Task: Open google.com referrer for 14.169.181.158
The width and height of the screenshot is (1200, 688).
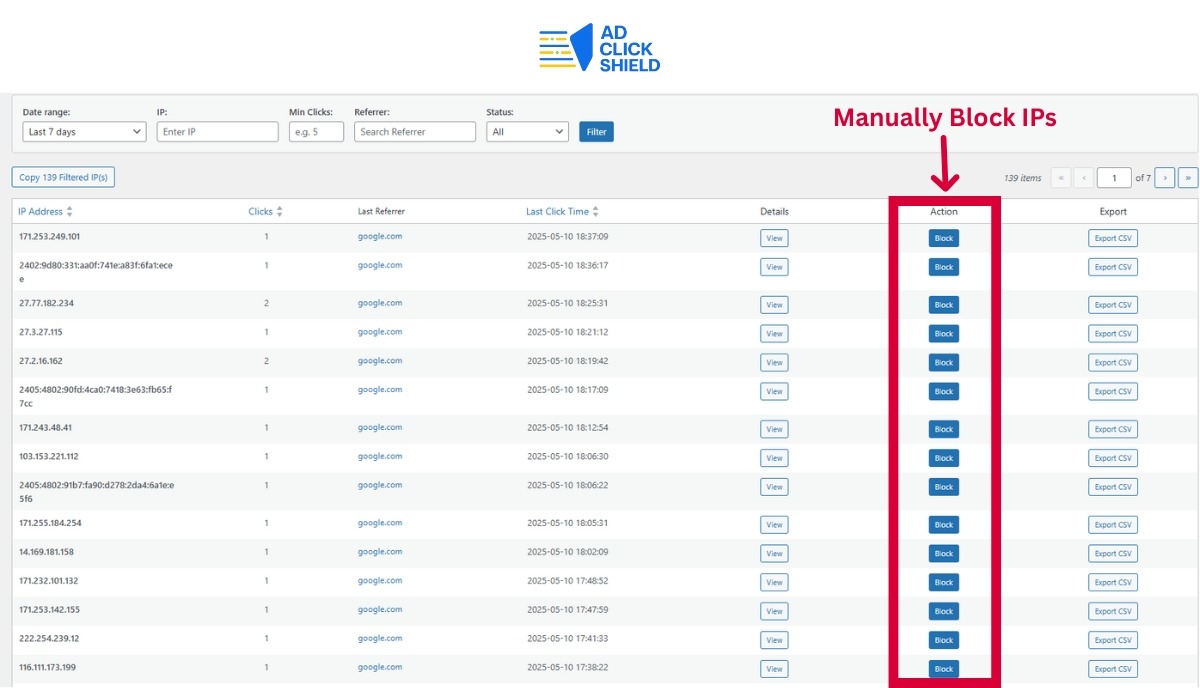Action: tap(380, 552)
